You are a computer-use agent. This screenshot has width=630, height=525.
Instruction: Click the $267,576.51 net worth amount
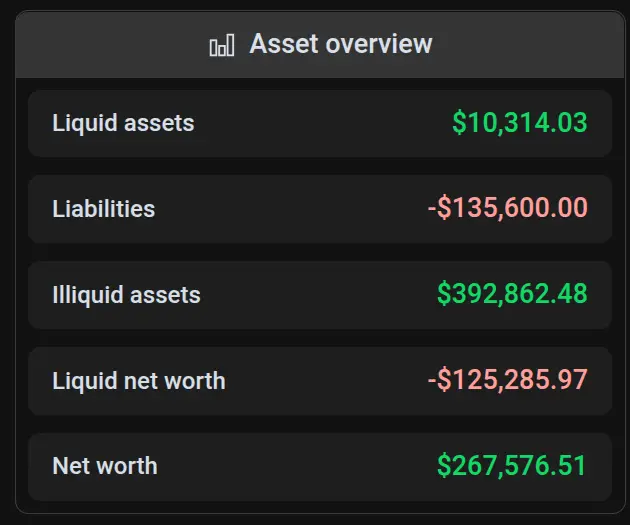512,465
